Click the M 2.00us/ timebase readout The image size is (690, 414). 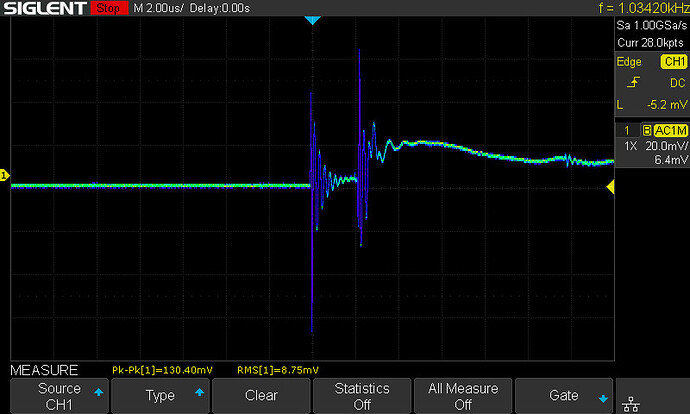[x=158, y=8]
